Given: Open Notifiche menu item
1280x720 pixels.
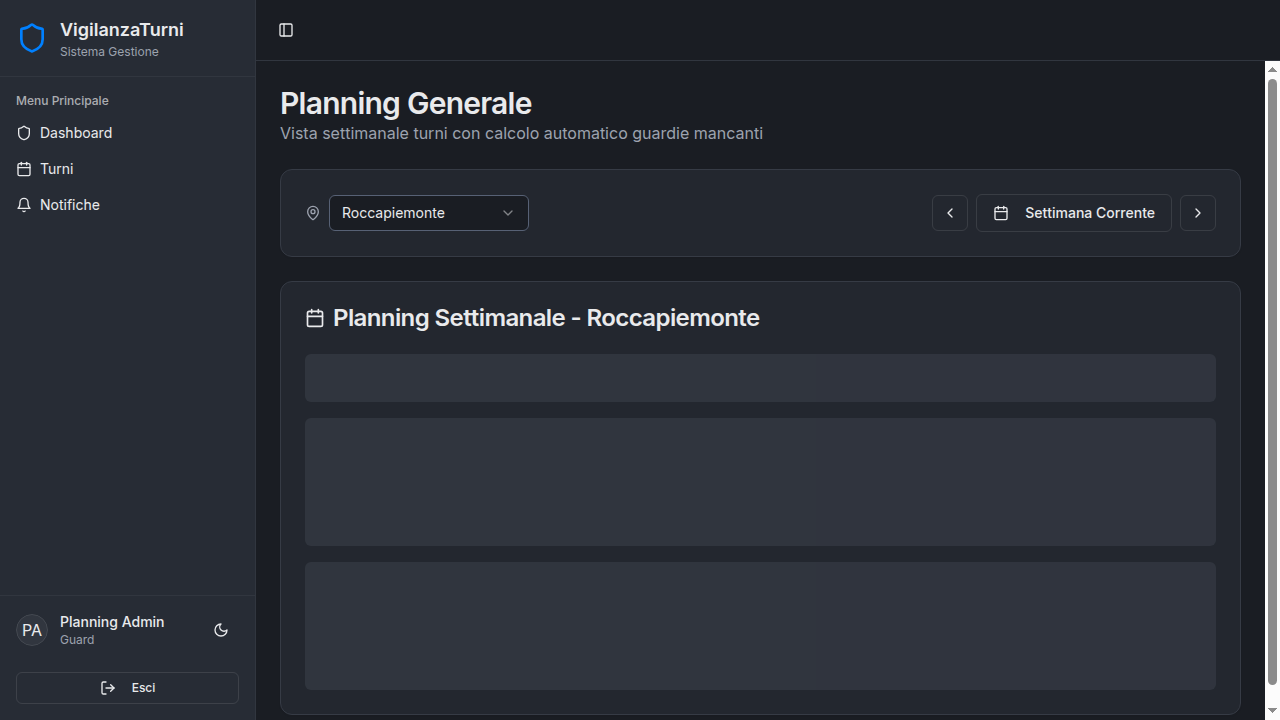Looking at the screenshot, I should 70,205.
